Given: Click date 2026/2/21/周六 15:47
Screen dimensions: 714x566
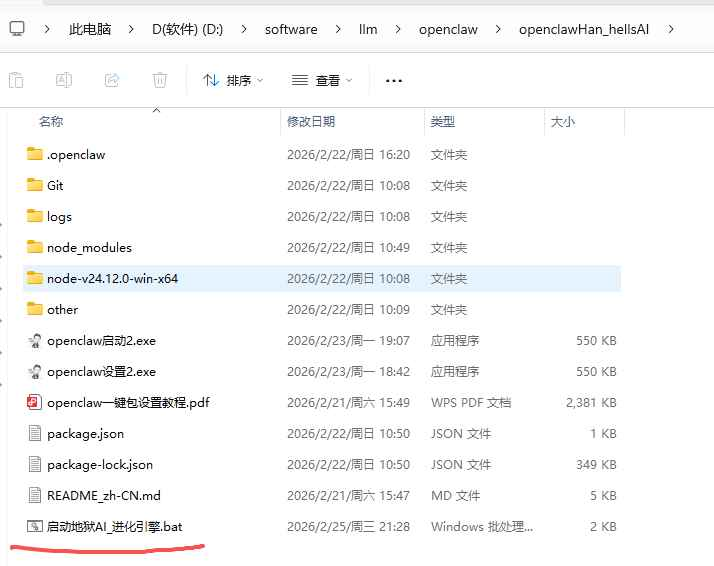Looking at the screenshot, I should [x=348, y=495].
